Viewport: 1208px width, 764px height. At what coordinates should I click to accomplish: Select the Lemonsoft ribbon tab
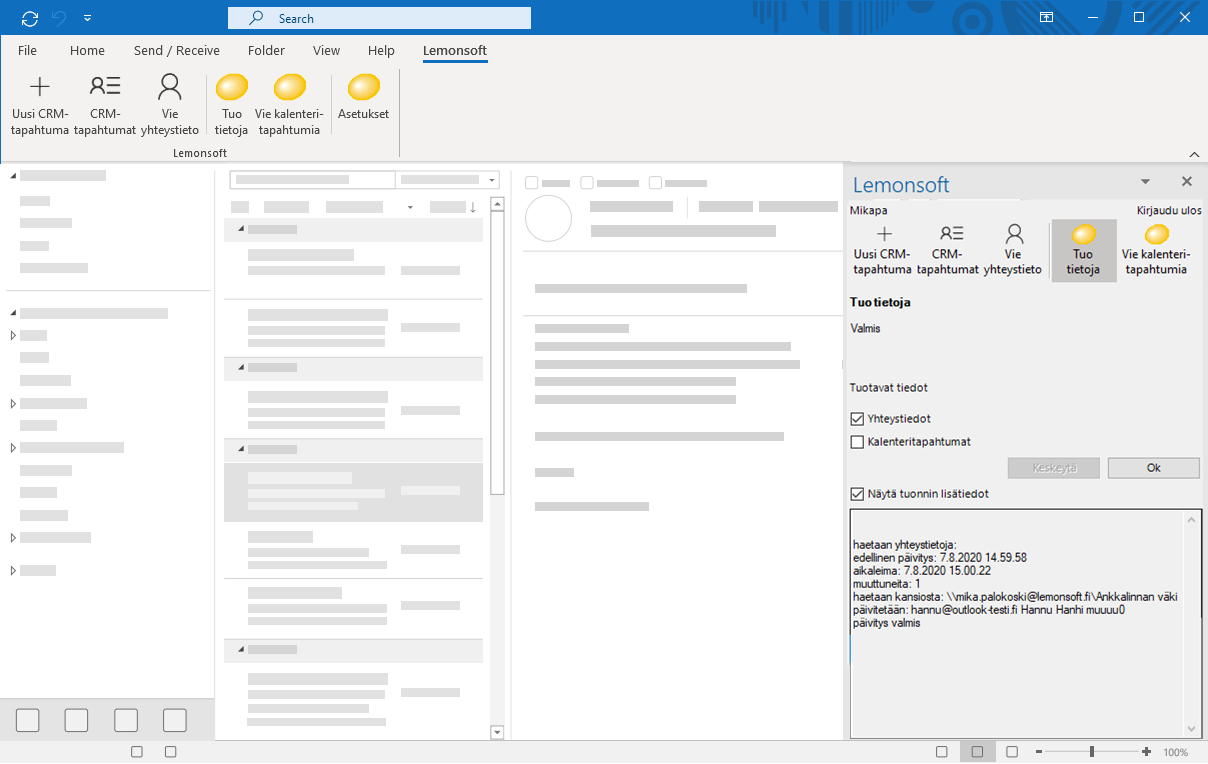click(455, 50)
